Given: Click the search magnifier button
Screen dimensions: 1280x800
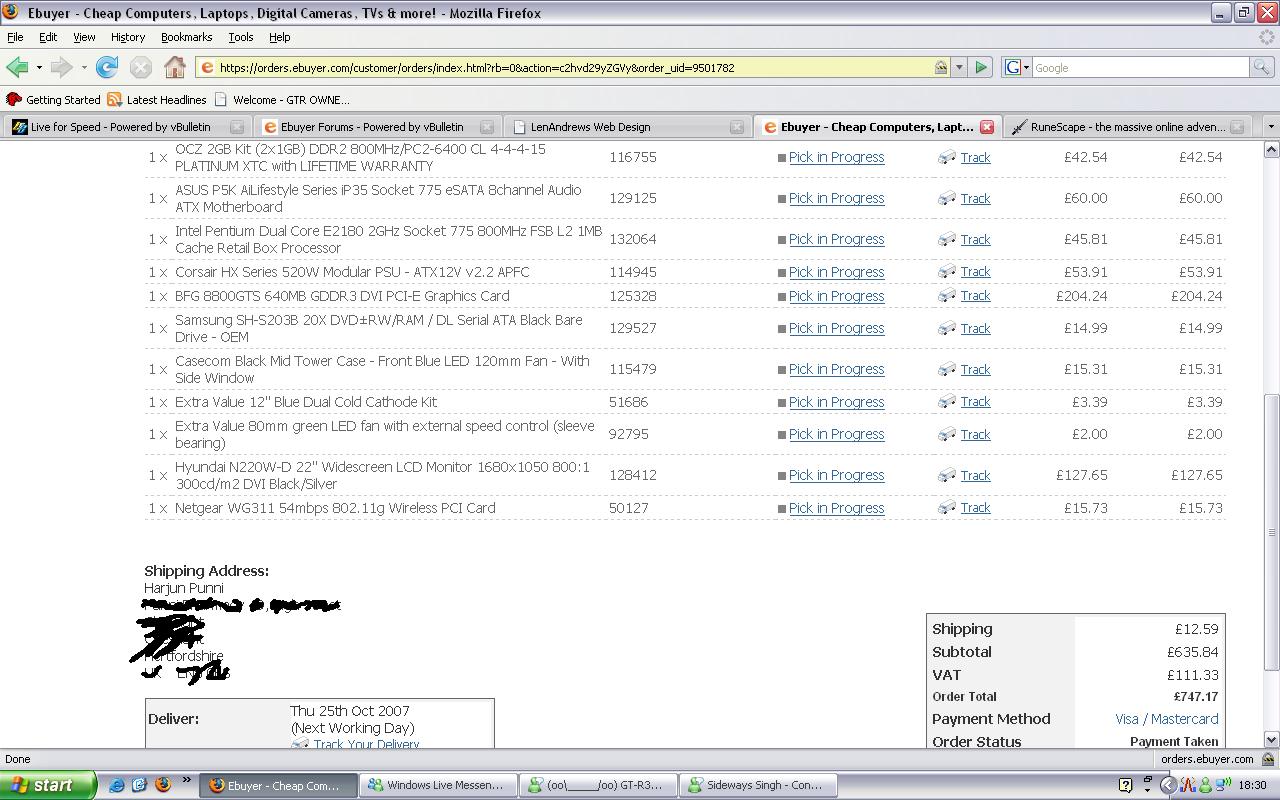Looking at the screenshot, I should tap(1262, 67).
